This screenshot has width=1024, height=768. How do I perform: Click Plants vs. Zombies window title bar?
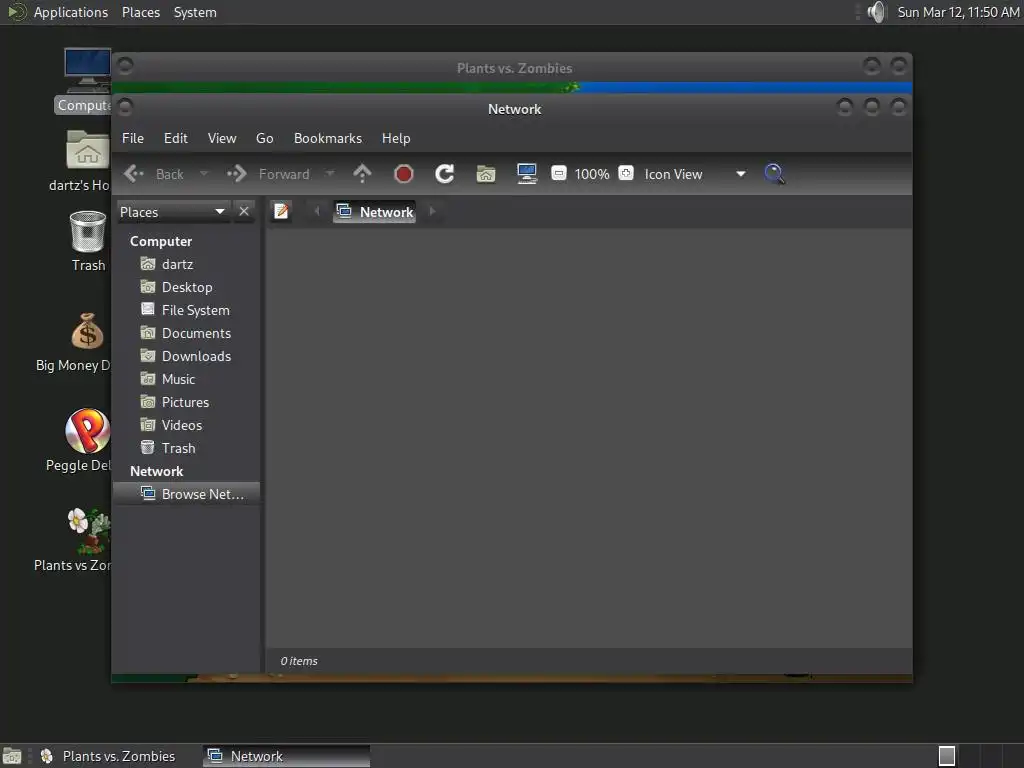tap(514, 68)
